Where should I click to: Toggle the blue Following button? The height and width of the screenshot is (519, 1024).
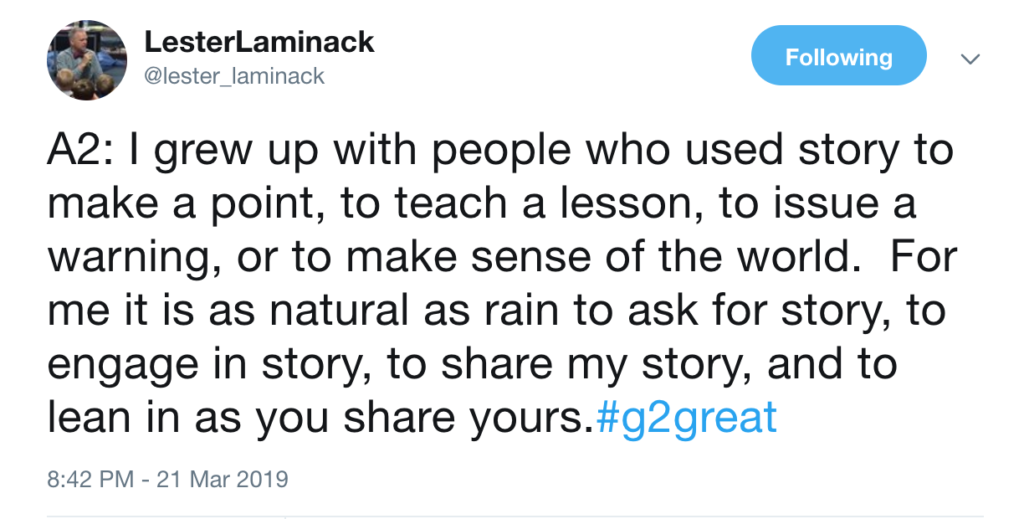coord(839,56)
